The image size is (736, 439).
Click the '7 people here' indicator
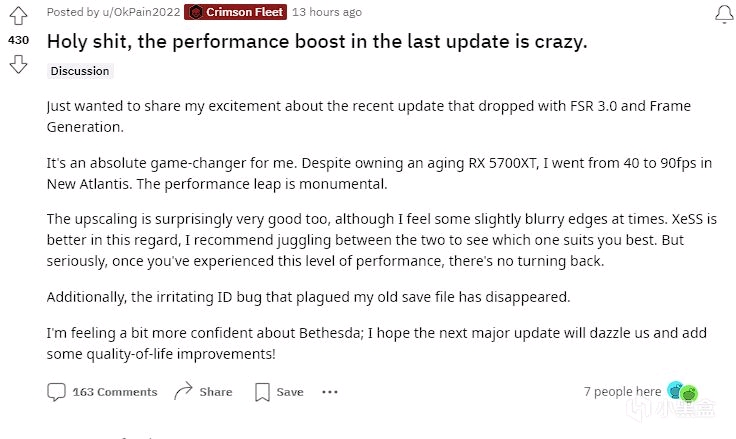click(622, 392)
